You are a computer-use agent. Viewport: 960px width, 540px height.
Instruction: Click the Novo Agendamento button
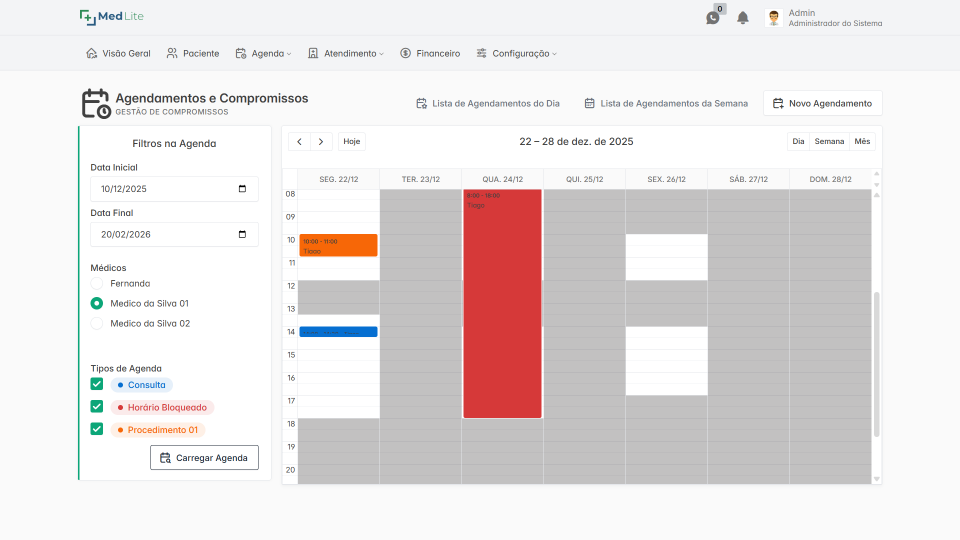coord(822,103)
